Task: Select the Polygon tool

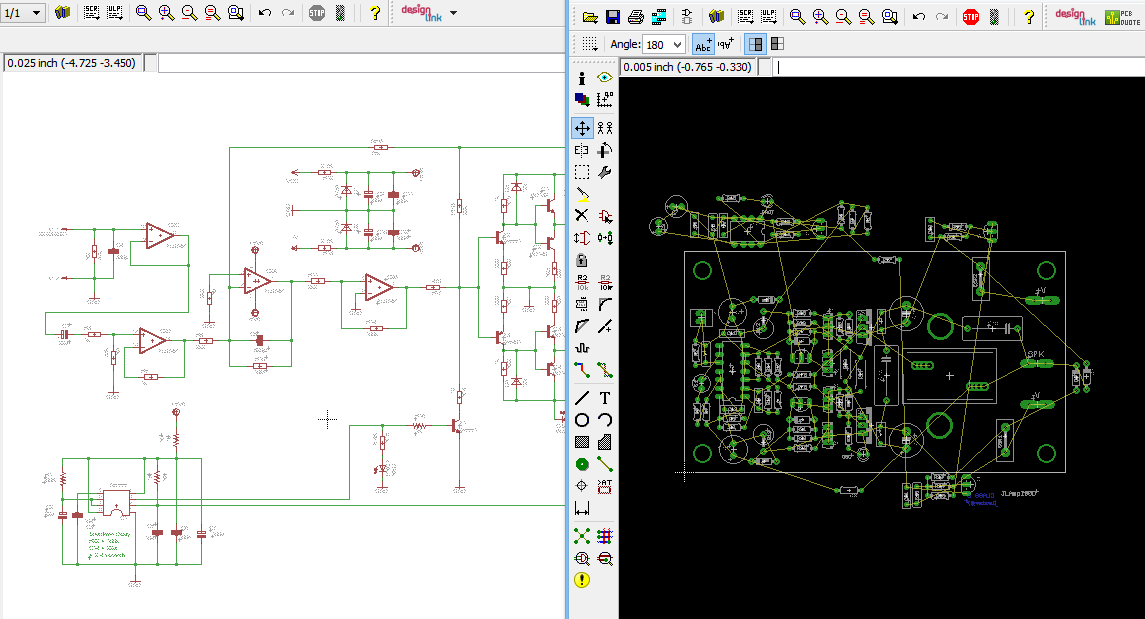Action: 605,442
